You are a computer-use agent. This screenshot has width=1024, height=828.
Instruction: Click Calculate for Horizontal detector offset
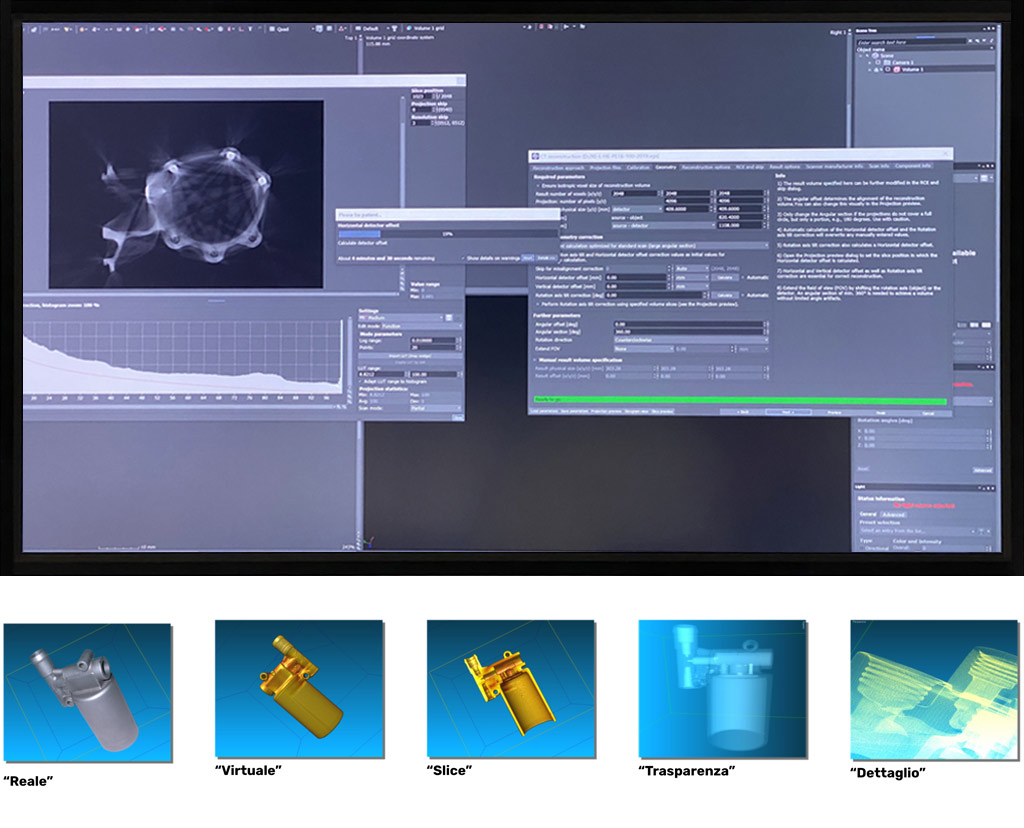(725, 278)
